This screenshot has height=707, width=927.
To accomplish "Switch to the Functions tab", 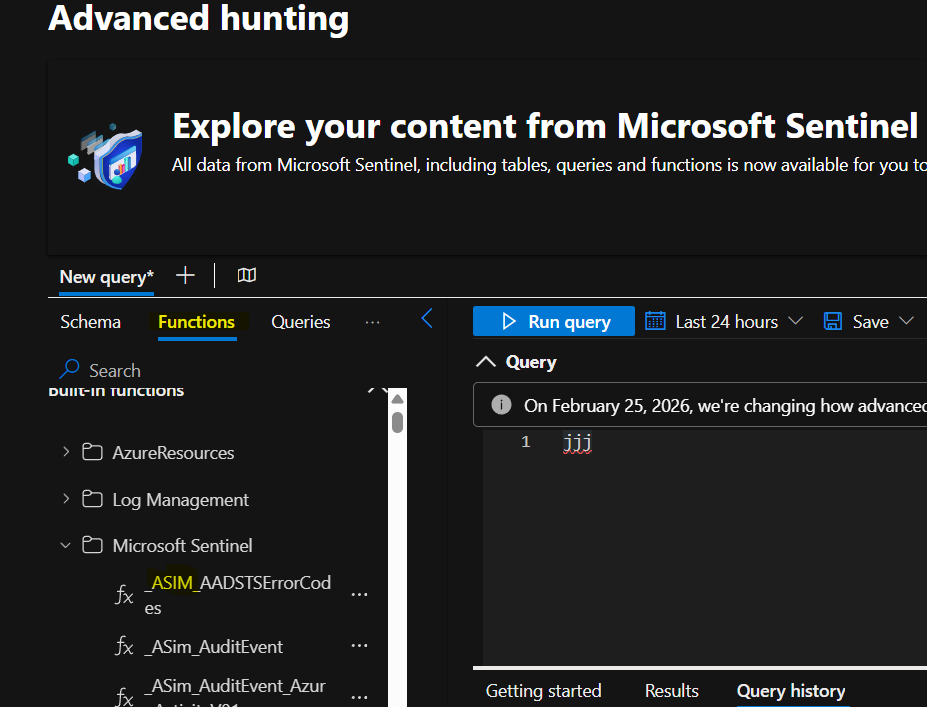I will [197, 322].
